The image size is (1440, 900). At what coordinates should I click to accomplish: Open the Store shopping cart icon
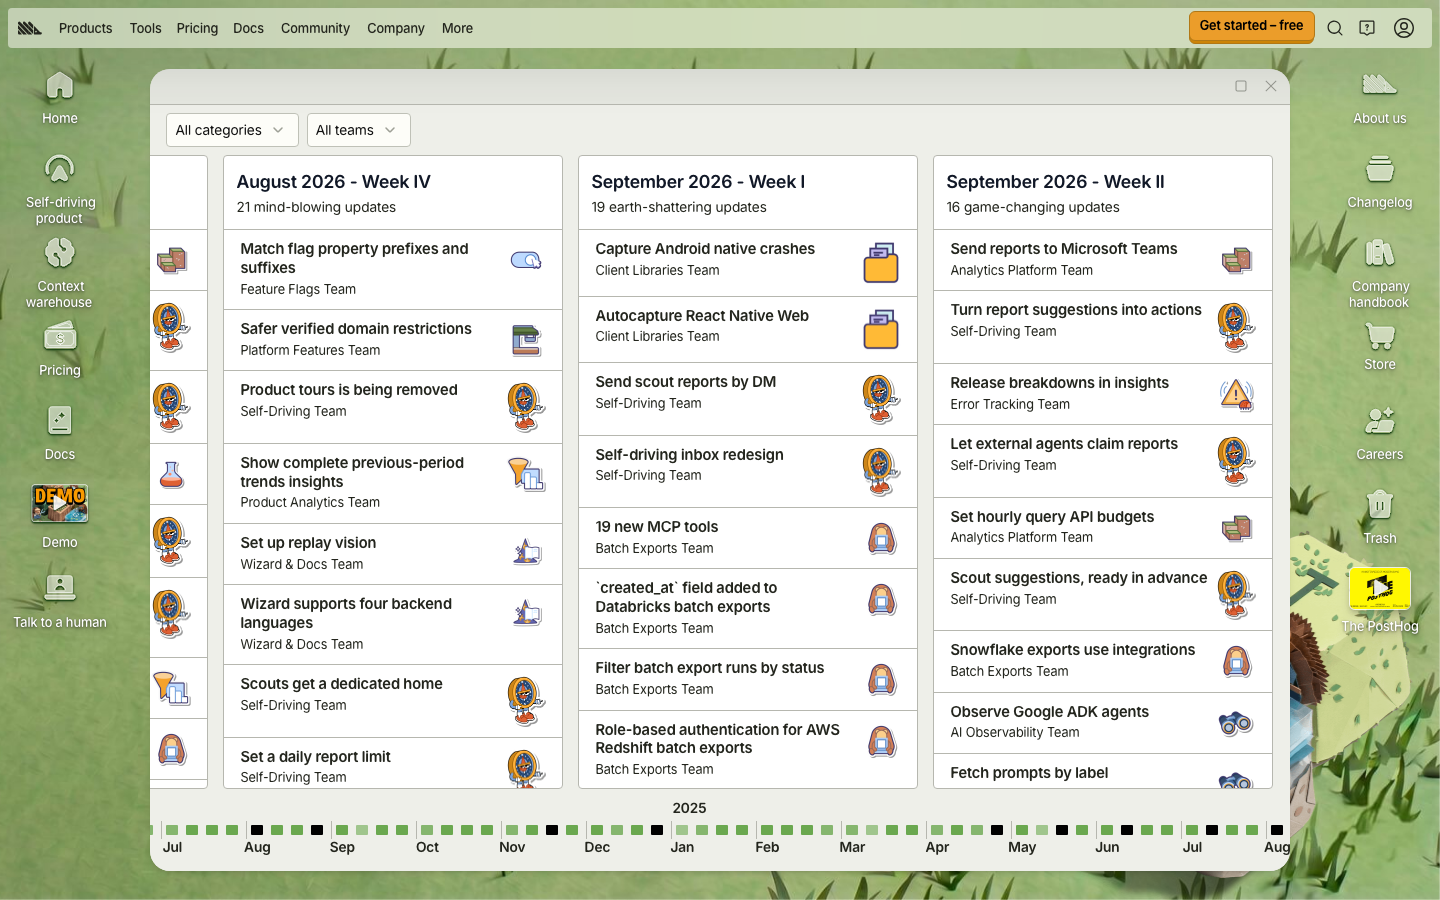coord(1380,347)
